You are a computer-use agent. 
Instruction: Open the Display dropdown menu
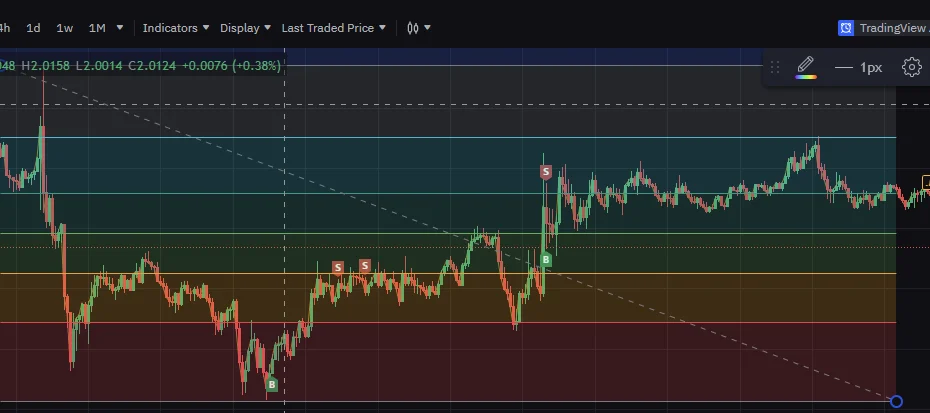(246, 28)
